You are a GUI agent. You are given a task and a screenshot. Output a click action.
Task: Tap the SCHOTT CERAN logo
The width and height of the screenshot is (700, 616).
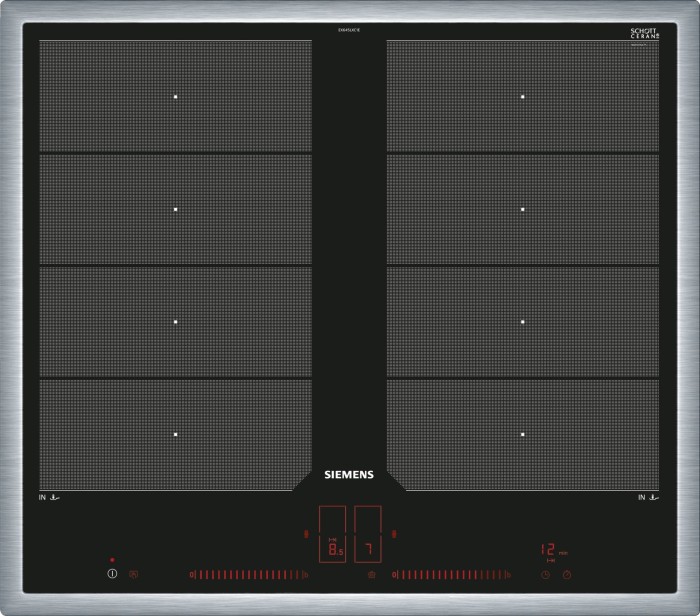(644, 33)
